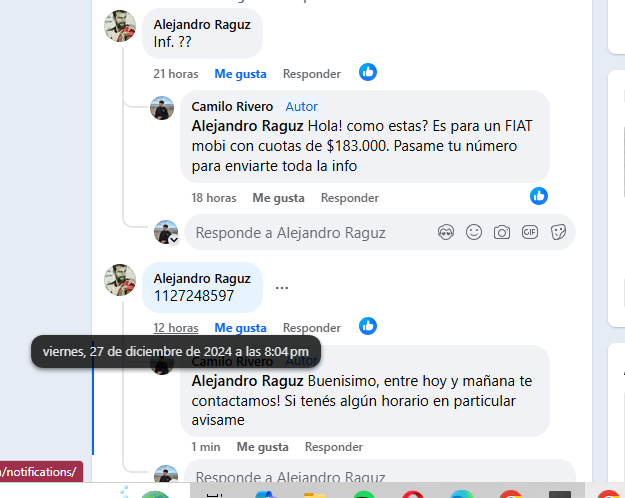
Task: Open Alejandro Raguz profile from first comment name
Action: click(x=202, y=24)
